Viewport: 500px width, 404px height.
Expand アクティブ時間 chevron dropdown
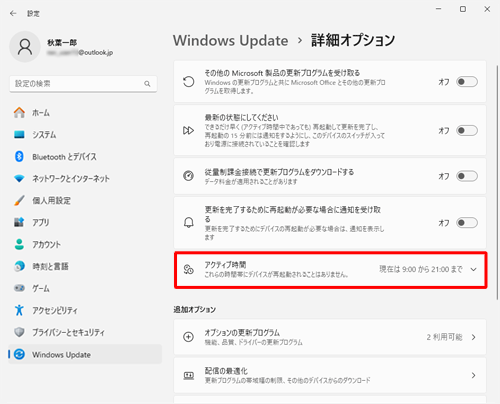(473, 269)
